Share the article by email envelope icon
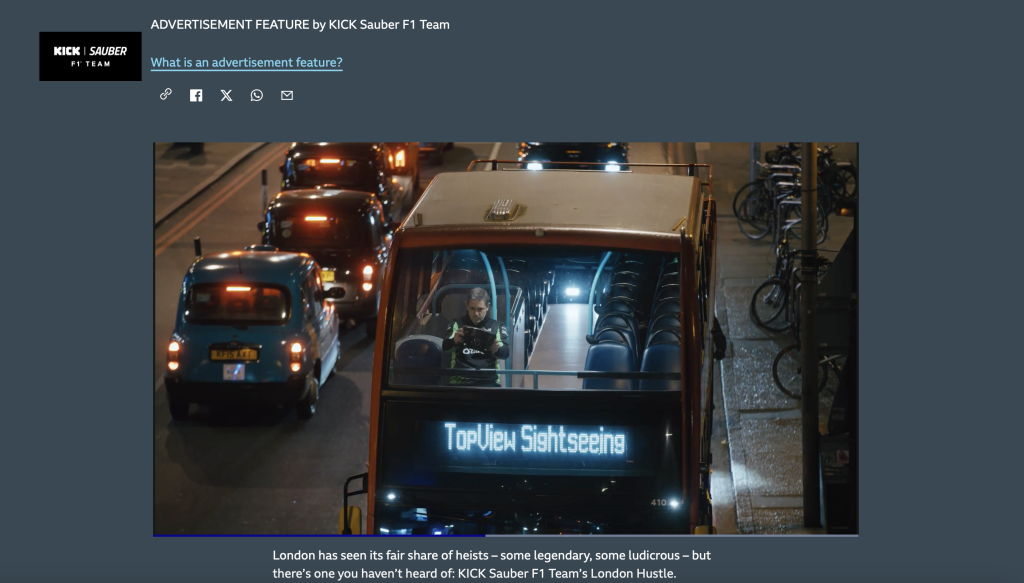Screen dimensions: 1024x583 click(x=287, y=95)
